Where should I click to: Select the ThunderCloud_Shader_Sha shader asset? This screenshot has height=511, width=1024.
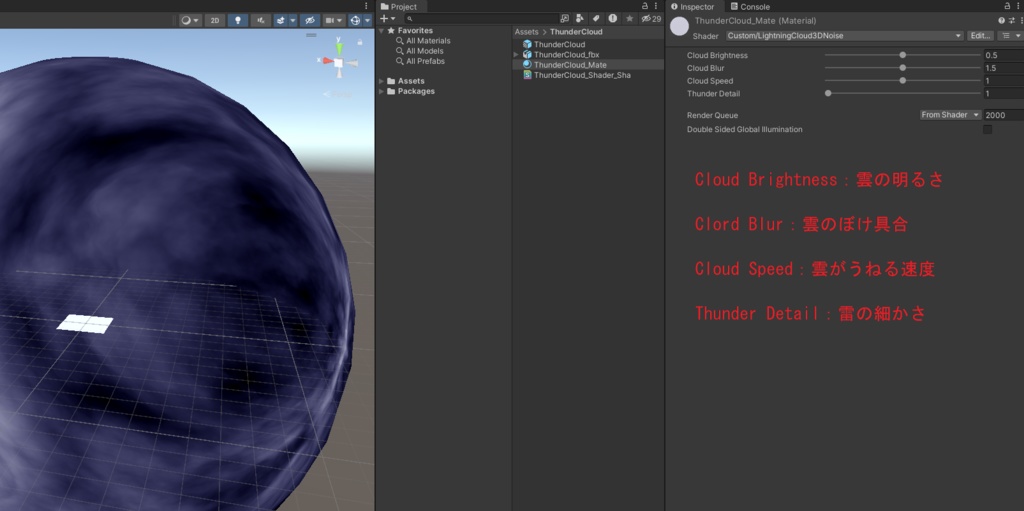point(582,75)
